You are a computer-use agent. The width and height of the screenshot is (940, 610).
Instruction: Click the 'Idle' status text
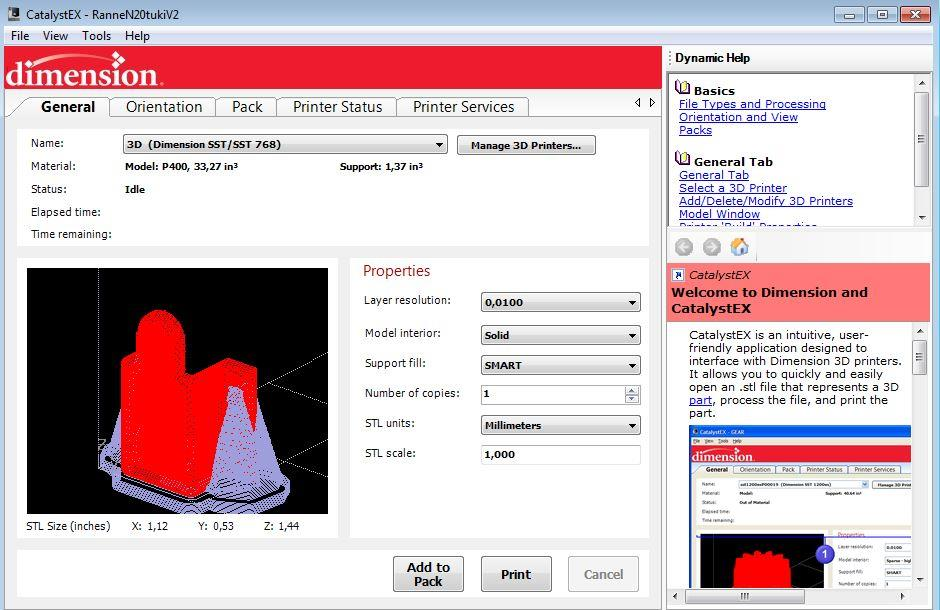click(135, 189)
